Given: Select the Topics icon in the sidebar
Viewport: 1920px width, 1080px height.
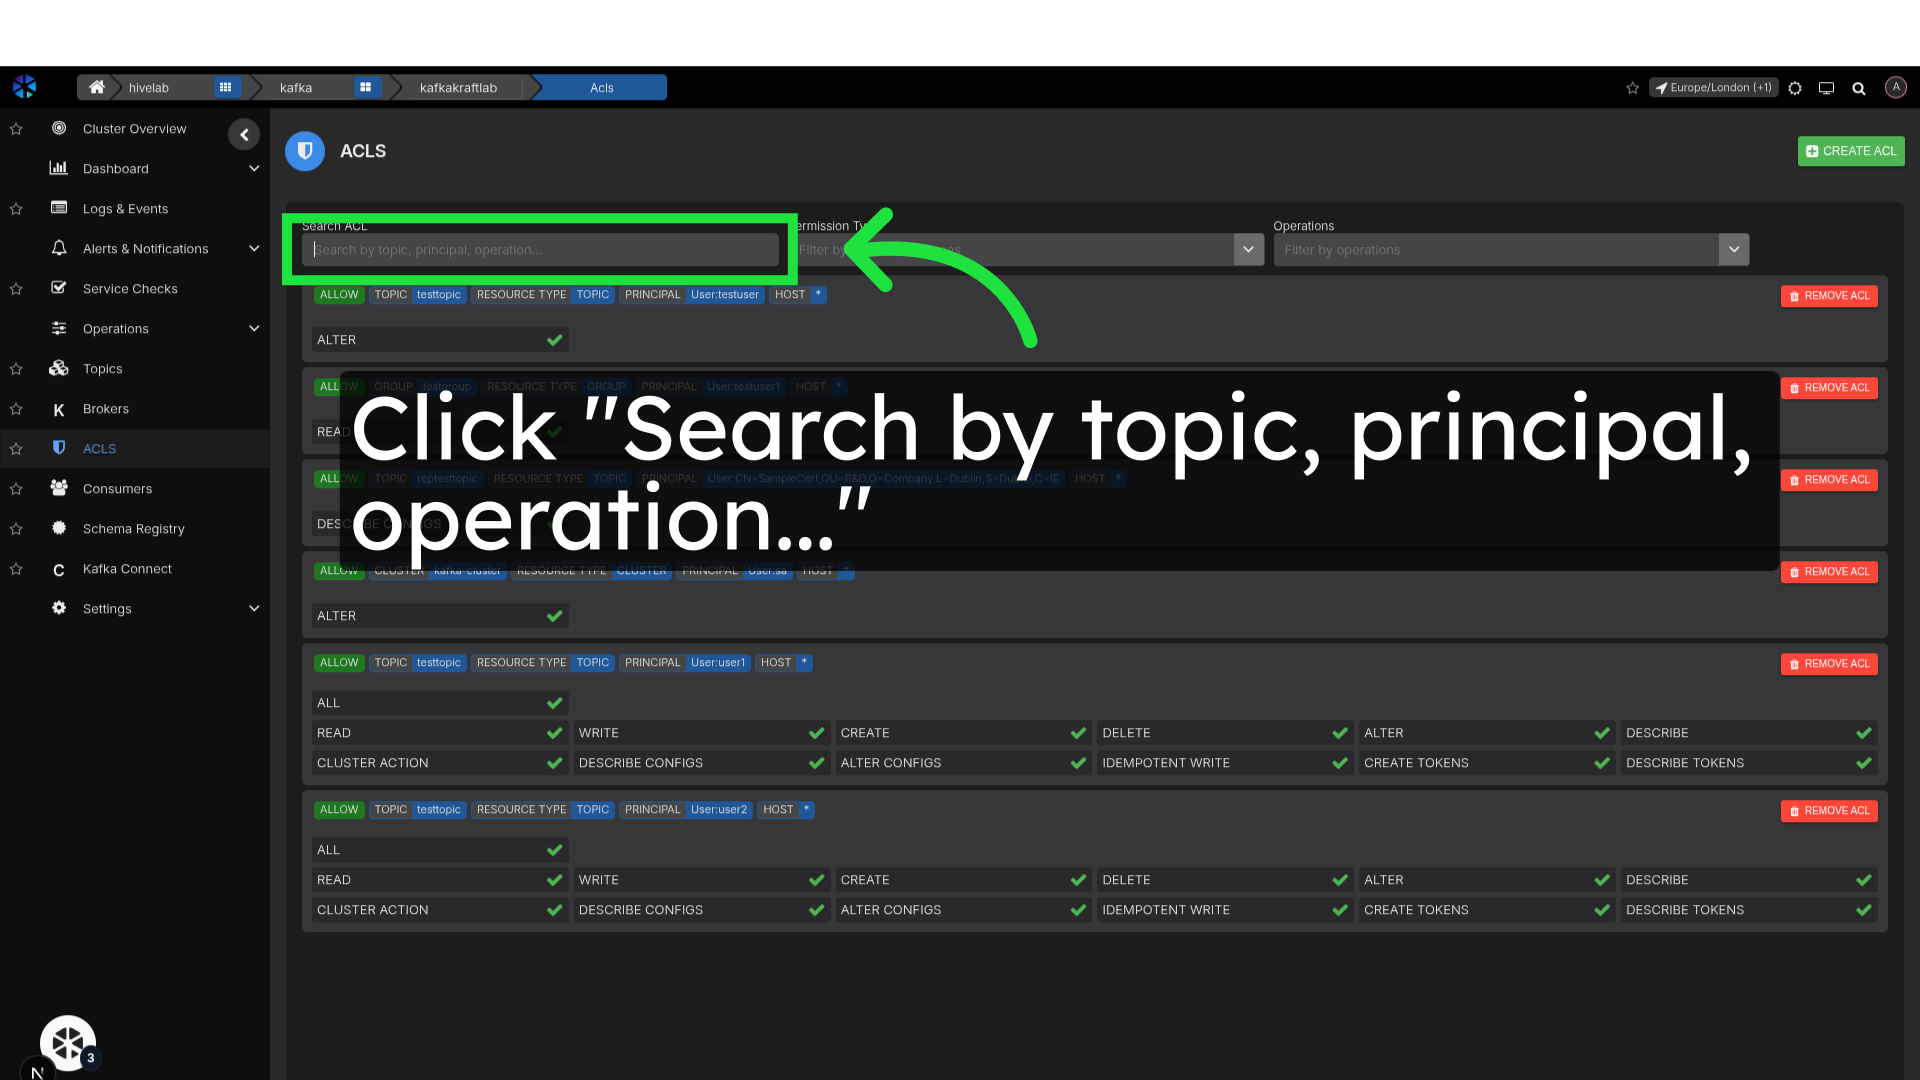Looking at the screenshot, I should 59,368.
